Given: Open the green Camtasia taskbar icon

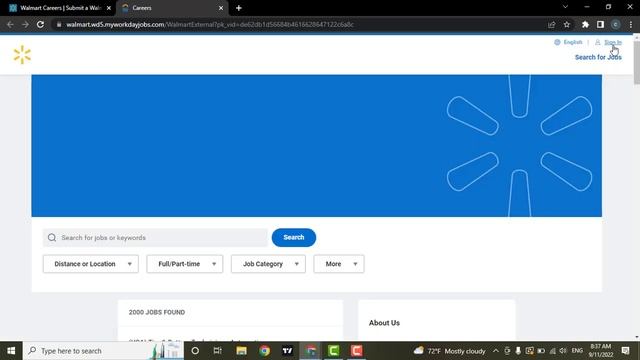Looking at the screenshot, I should tap(333, 351).
